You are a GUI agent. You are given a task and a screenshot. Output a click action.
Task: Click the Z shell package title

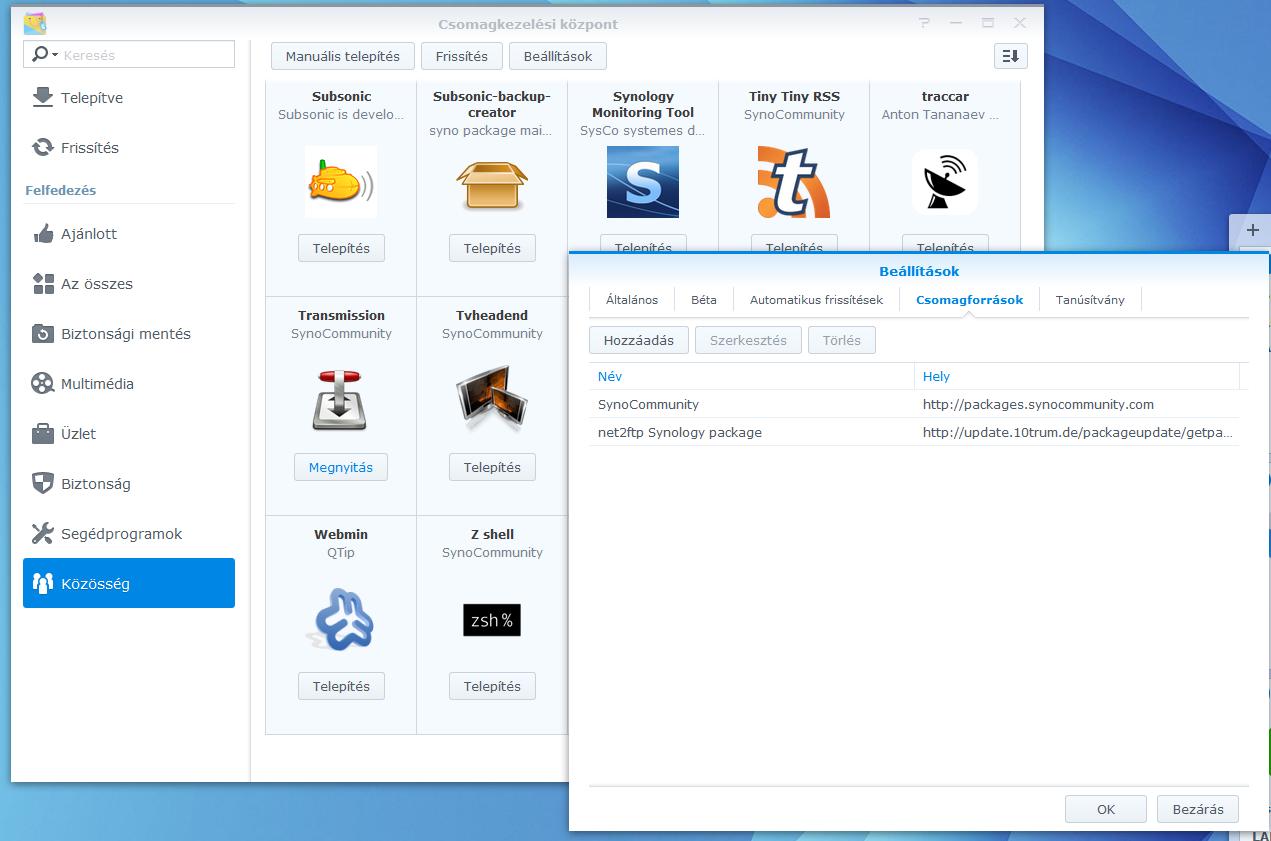pyautogui.click(x=492, y=534)
